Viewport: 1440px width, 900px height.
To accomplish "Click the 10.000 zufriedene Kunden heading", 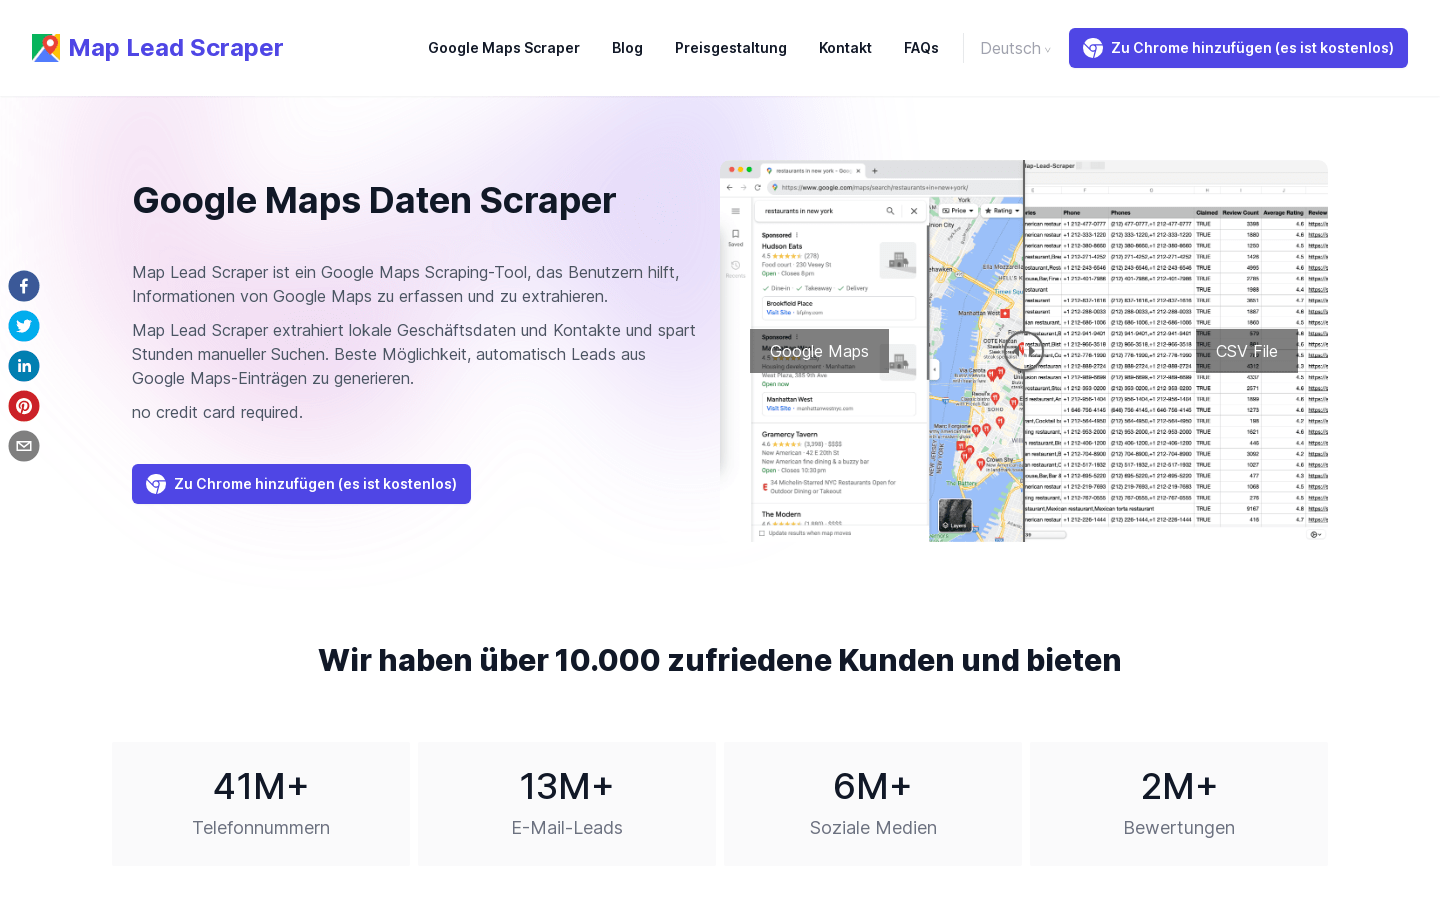I will pos(720,660).
